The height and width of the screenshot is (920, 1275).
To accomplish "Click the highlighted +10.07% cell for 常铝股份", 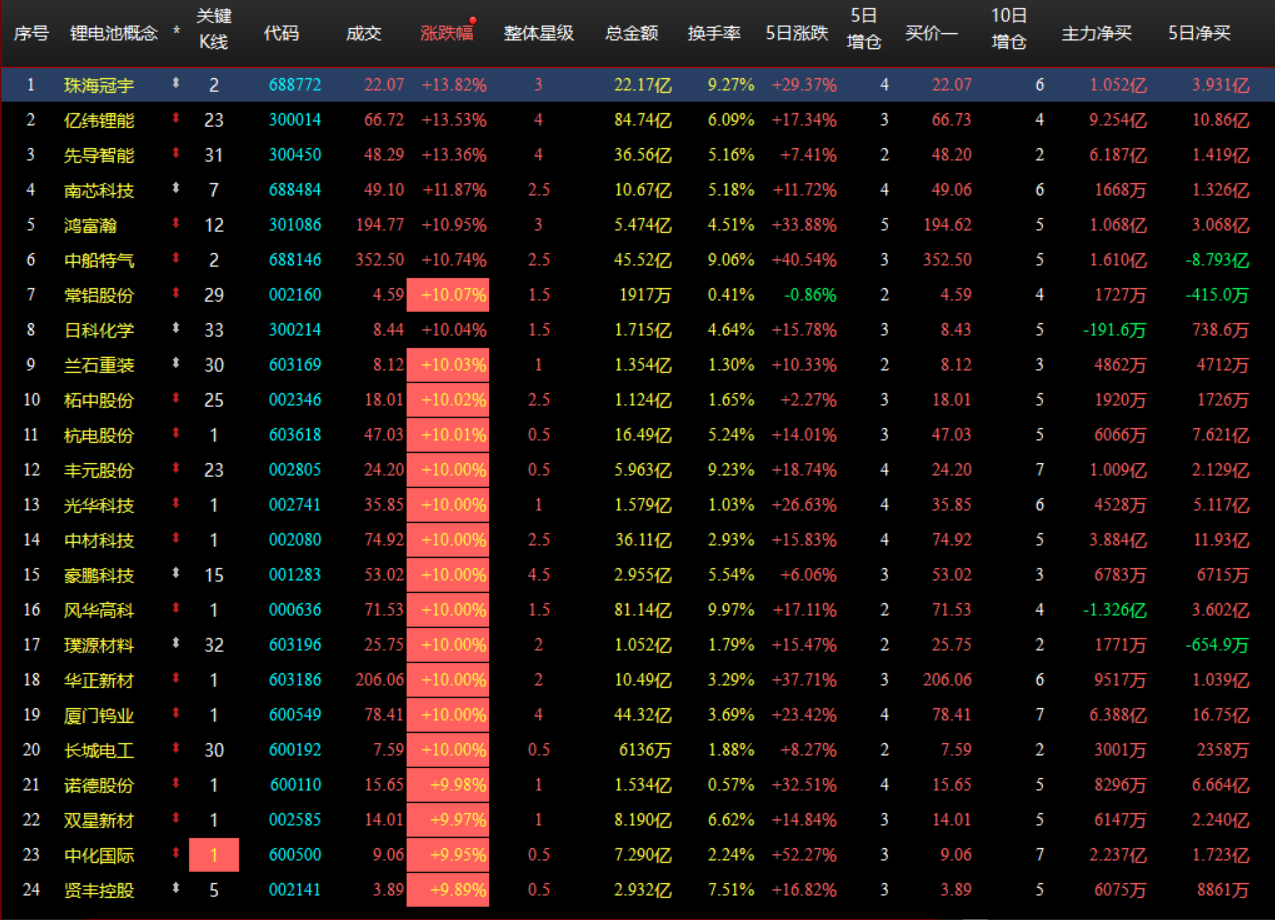I will (448, 295).
